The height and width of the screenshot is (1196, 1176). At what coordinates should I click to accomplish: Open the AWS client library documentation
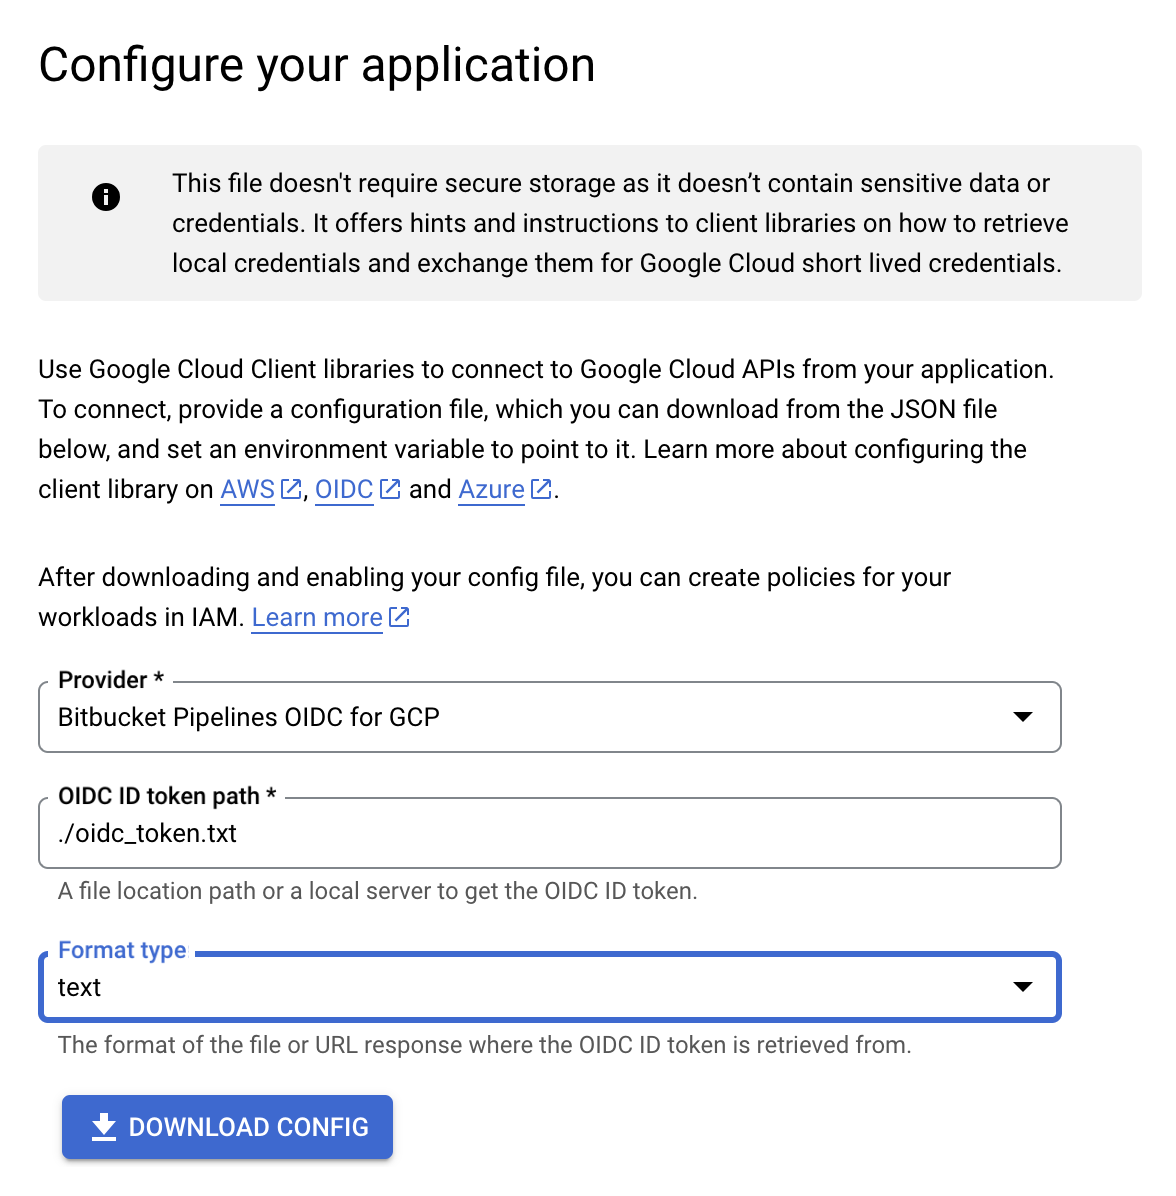246,489
